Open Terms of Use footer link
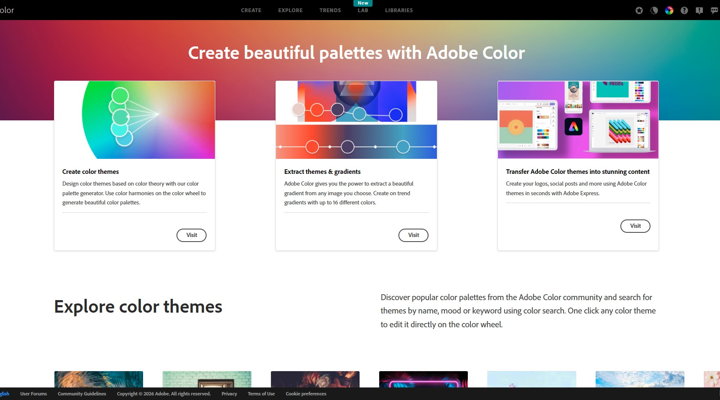The height and width of the screenshot is (400, 720). coord(261,394)
